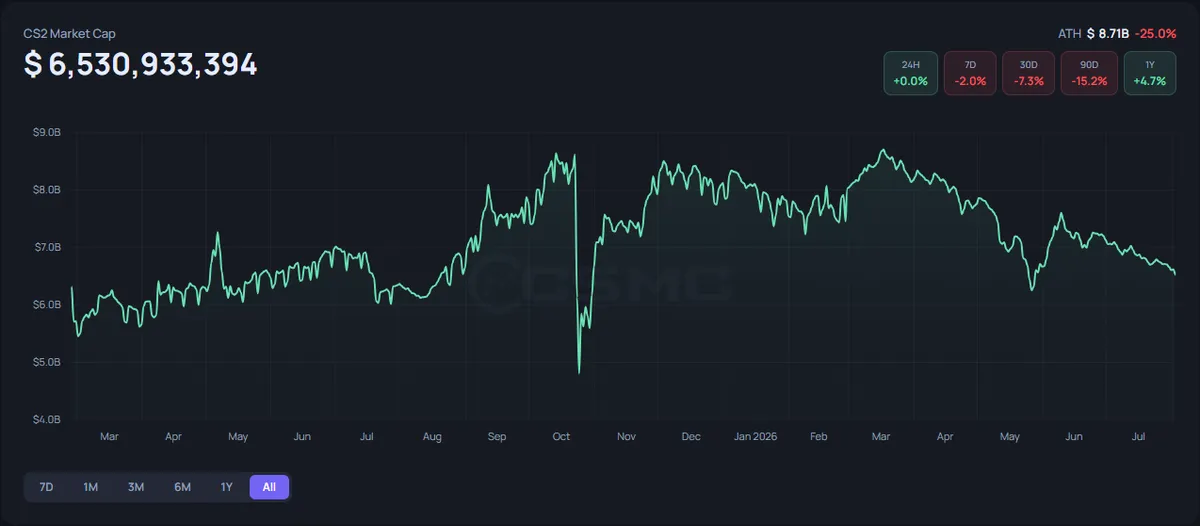Click the 7D -2.0% change badge
Viewport: 1200px width, 526px height.
970,73
